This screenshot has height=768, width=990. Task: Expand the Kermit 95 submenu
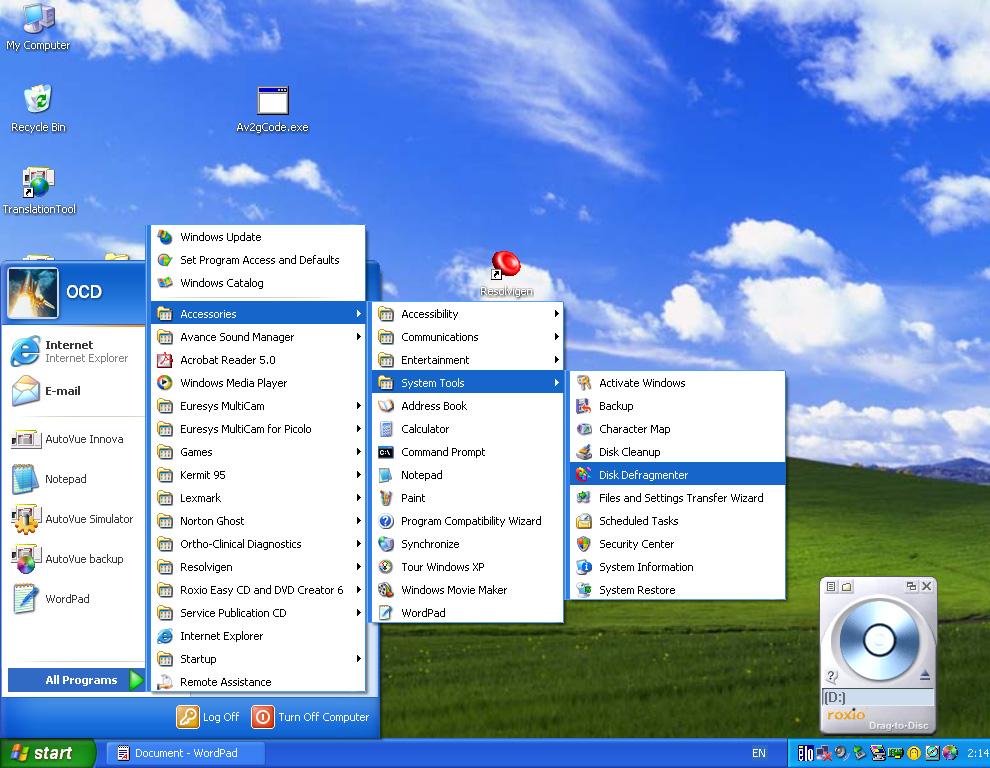point(259,475)
